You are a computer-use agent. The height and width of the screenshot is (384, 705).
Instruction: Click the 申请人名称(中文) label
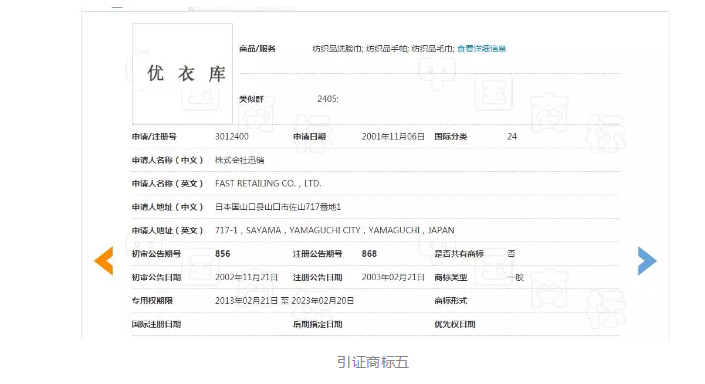[x=167, y=160]
